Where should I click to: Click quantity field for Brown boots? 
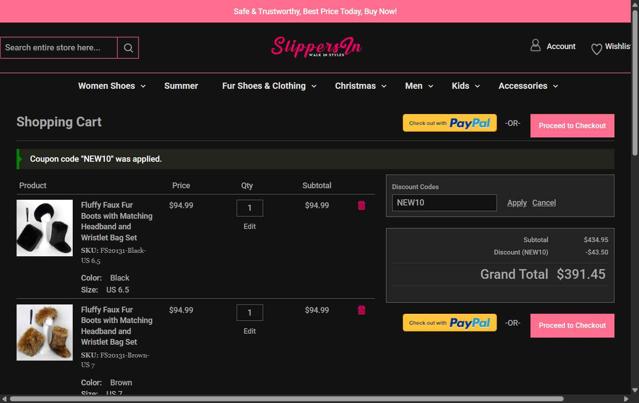click(x=249, y=313)
